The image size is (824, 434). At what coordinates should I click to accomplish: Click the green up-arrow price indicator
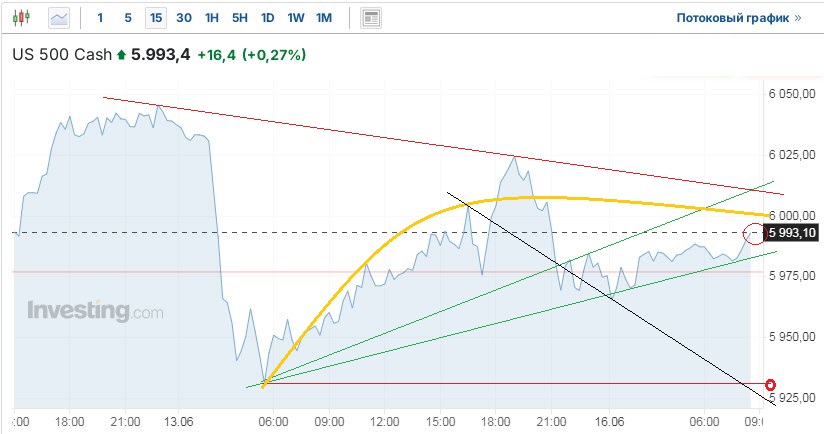coord(122,55)
